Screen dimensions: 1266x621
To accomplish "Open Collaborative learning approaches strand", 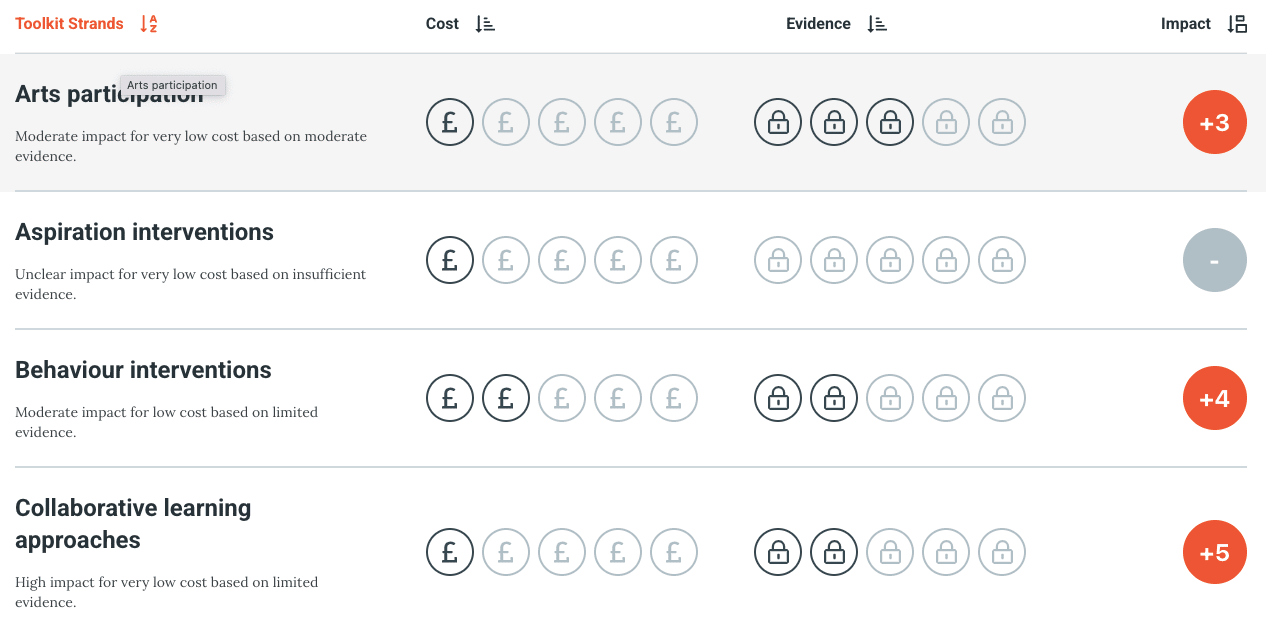I will [x=133, y=524].
